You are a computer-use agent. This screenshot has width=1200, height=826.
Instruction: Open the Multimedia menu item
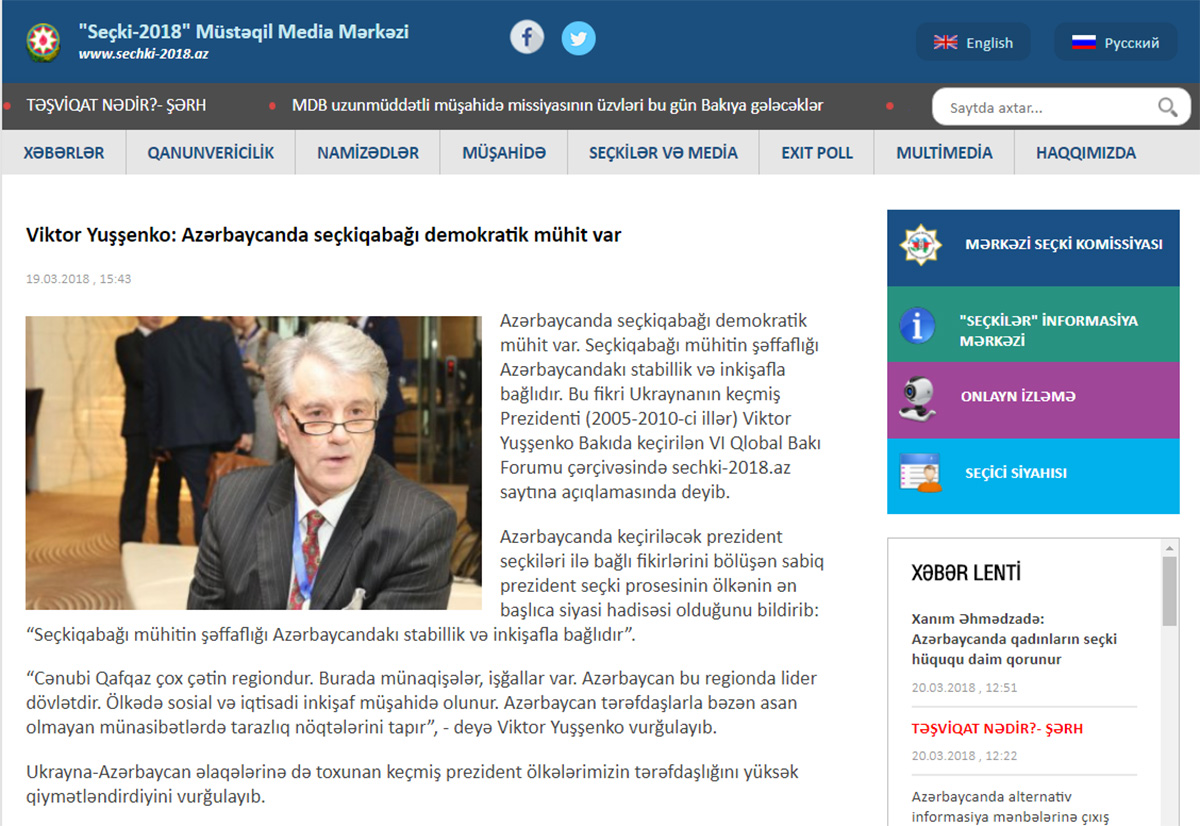pos(944,153)
